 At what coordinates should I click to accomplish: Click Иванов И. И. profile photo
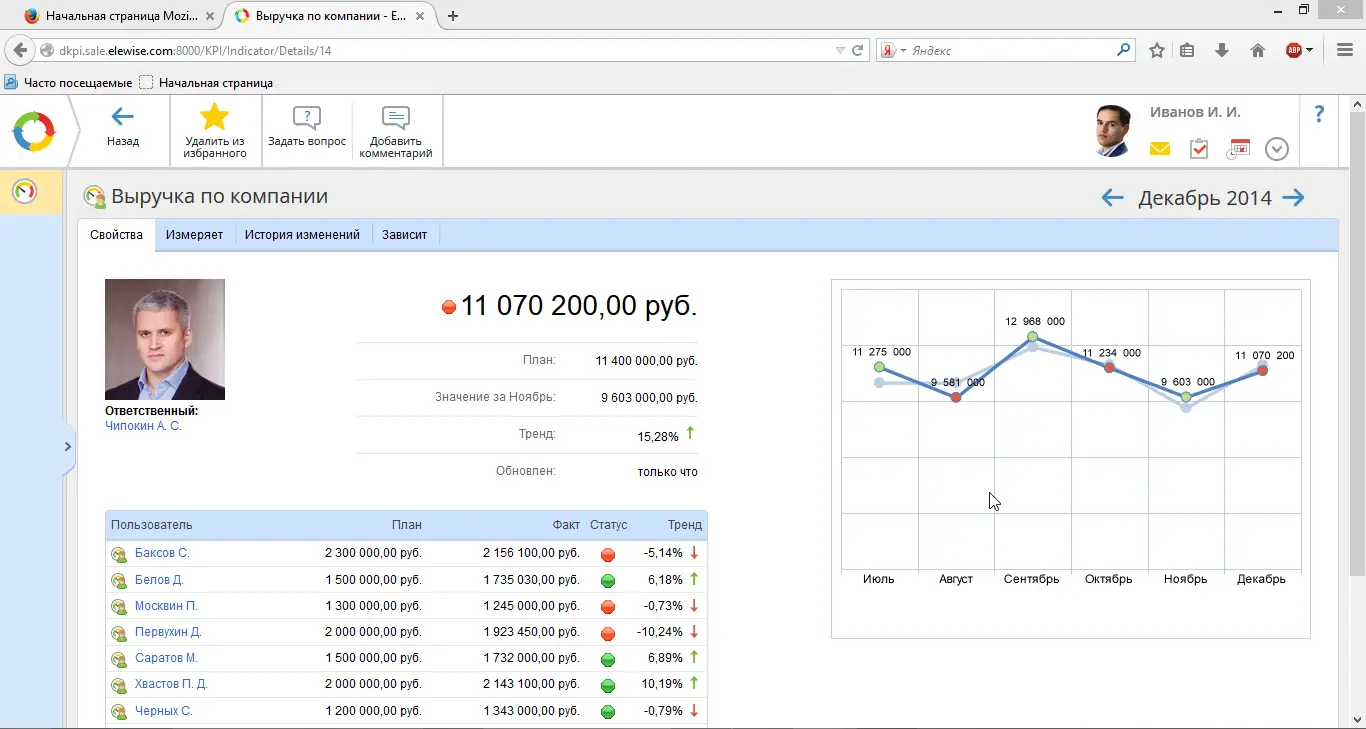[1114, 131]
